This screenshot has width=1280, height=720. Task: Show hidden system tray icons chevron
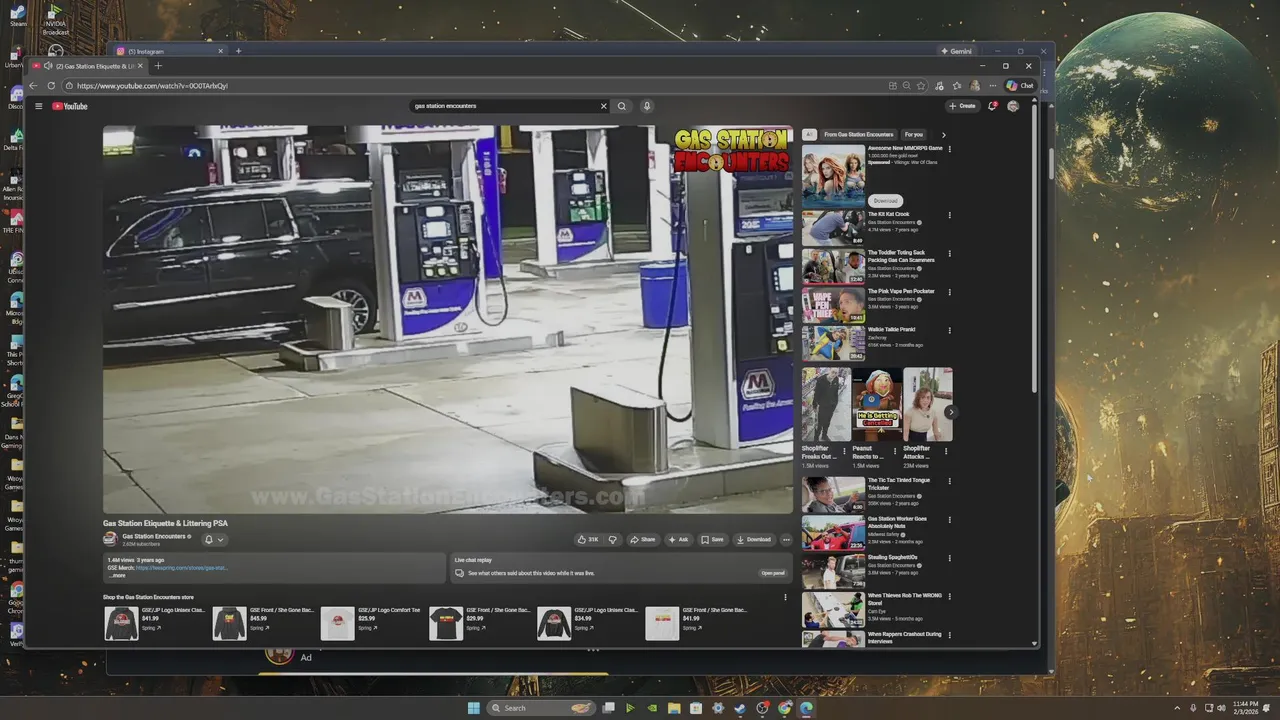[x=1177, y=708]
